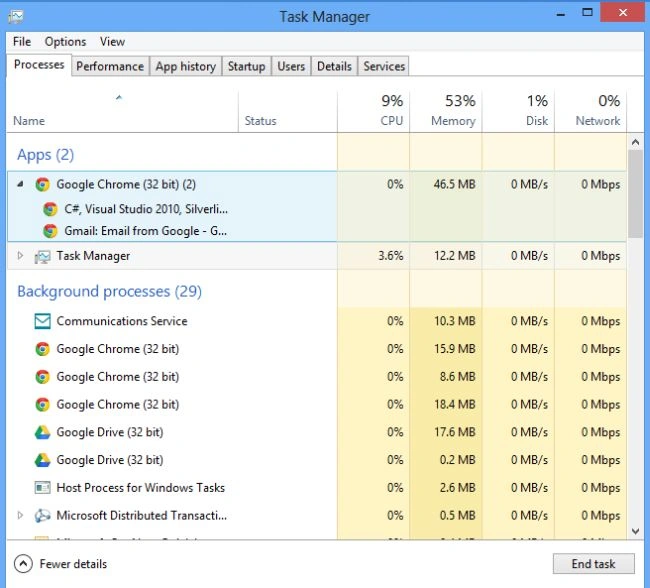Sort processes by the Name column header
Viewport: 650px width, 588px height.
(x=122, y=111)
